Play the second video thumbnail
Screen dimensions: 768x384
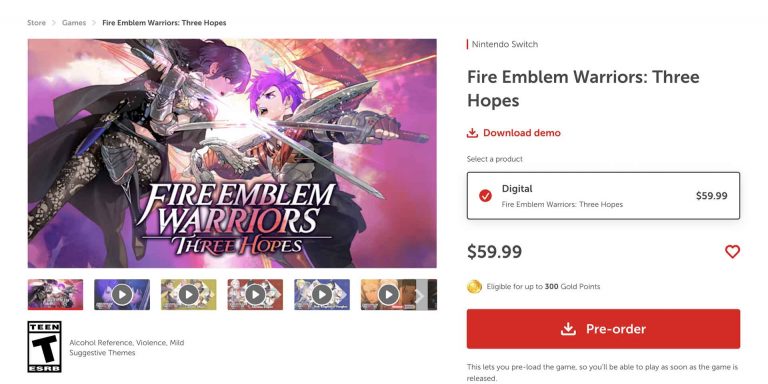(122, 294)
